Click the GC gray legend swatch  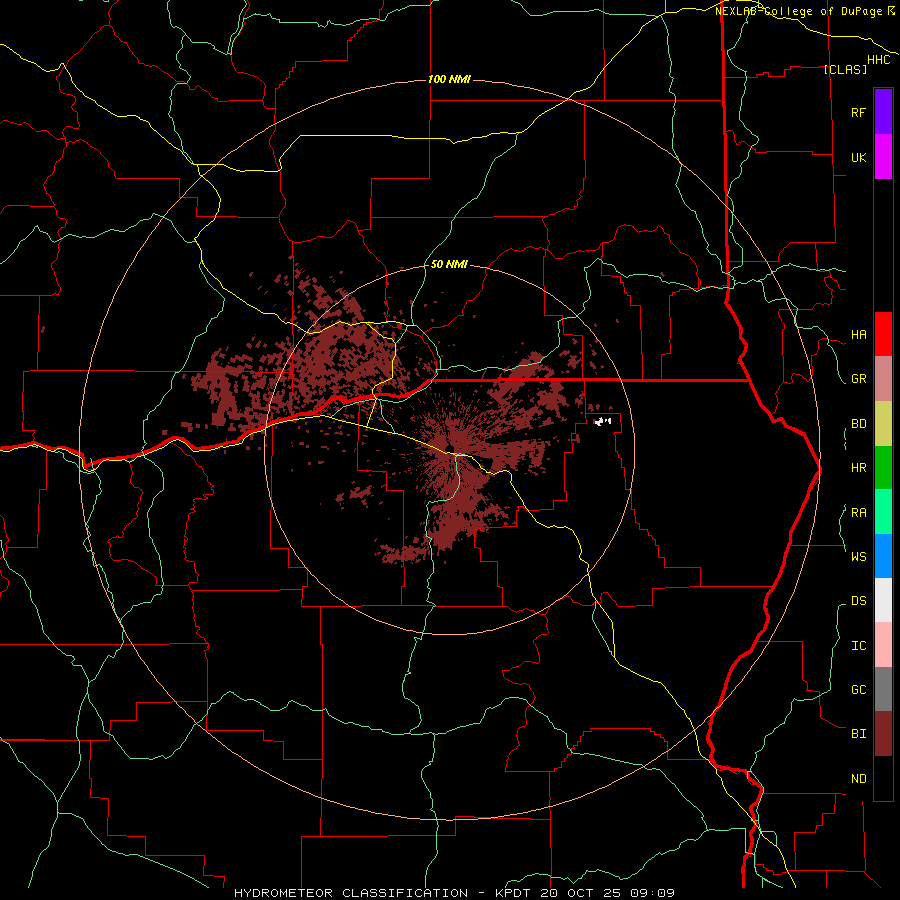883,689
